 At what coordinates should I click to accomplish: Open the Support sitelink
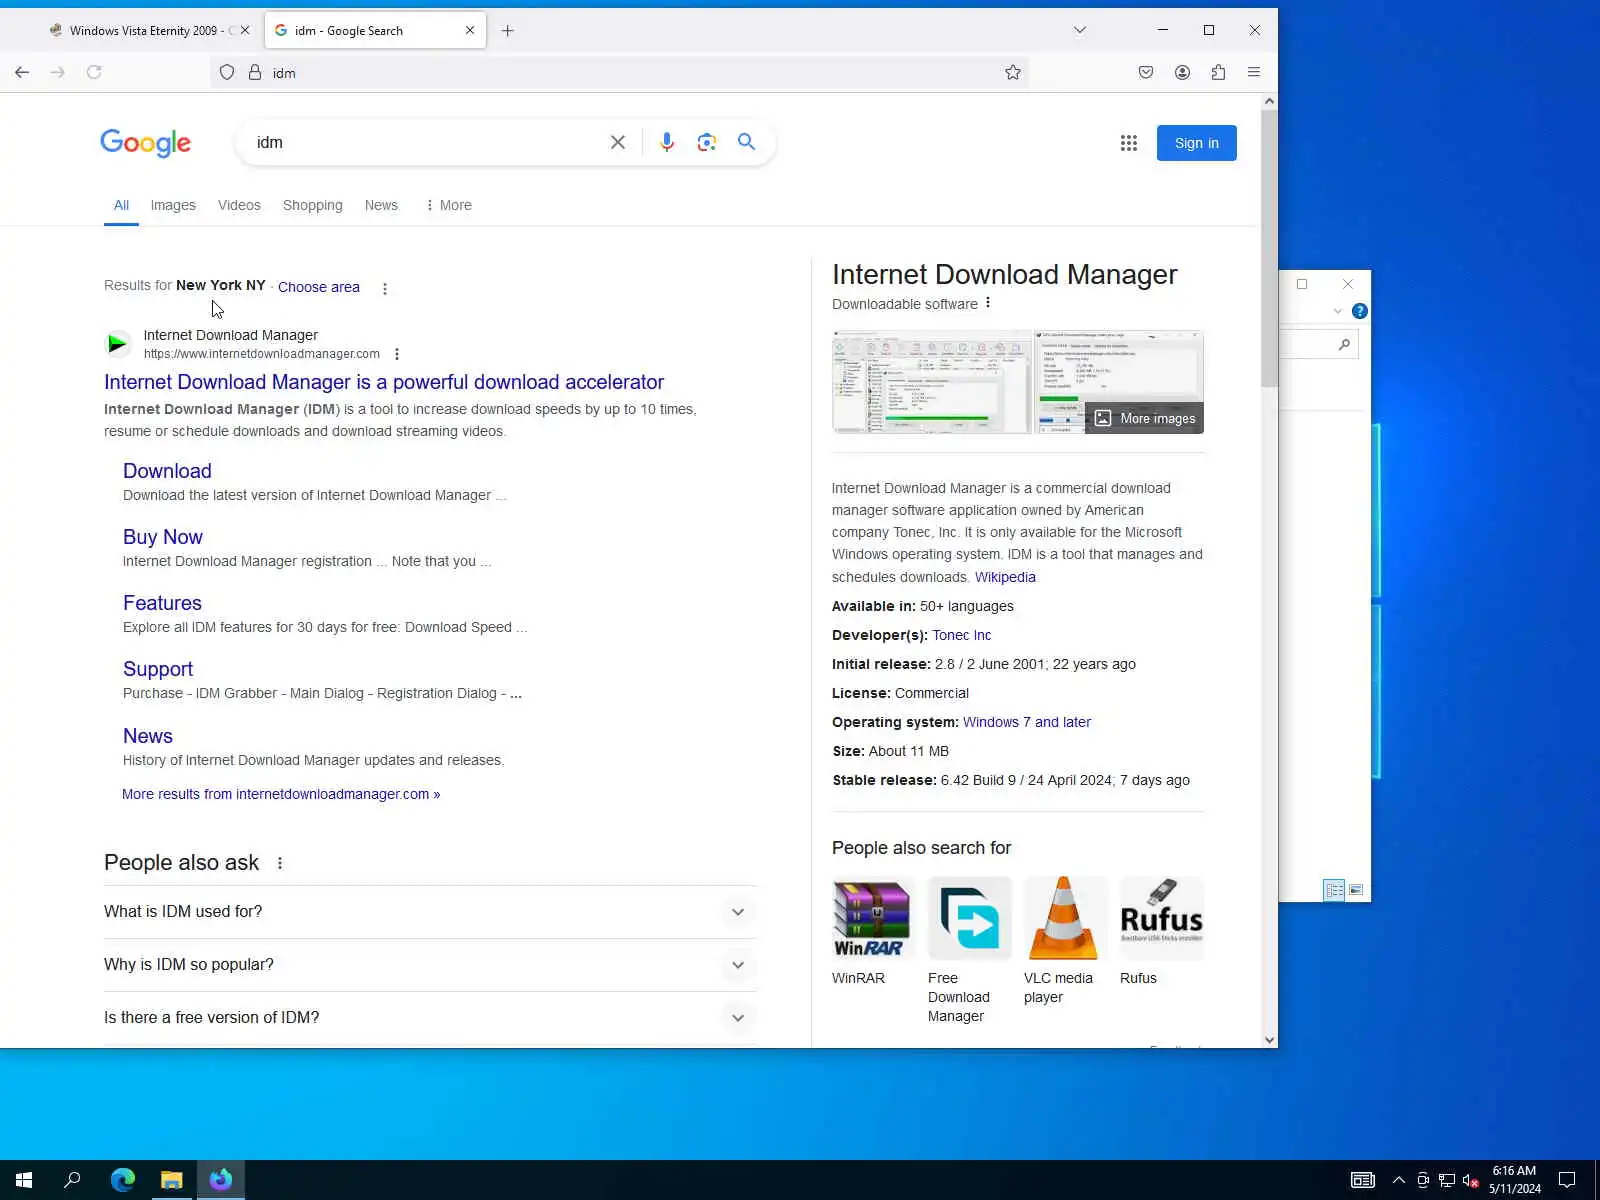(158, 669)
